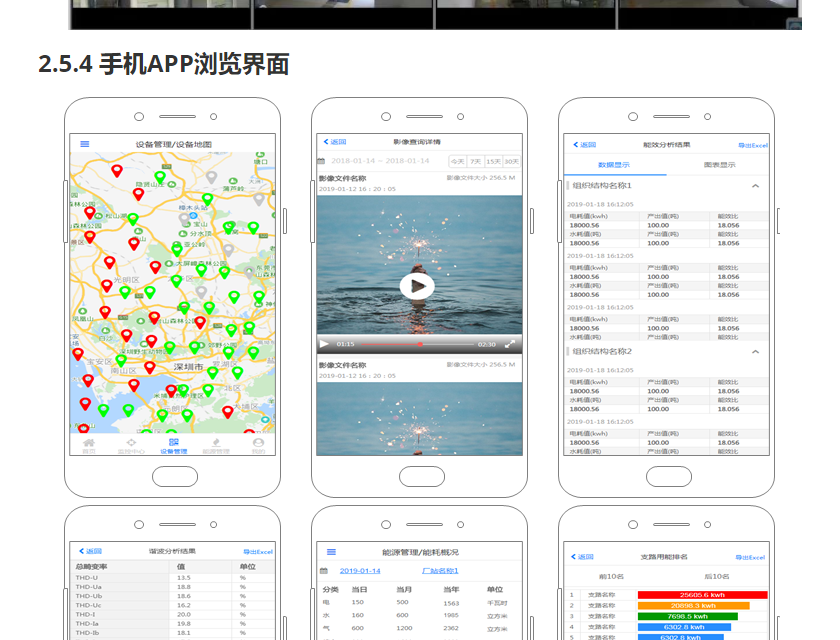
Task: Open hamburger menu on 设备管理/设备地图 screen
Action: click(85, 144)
